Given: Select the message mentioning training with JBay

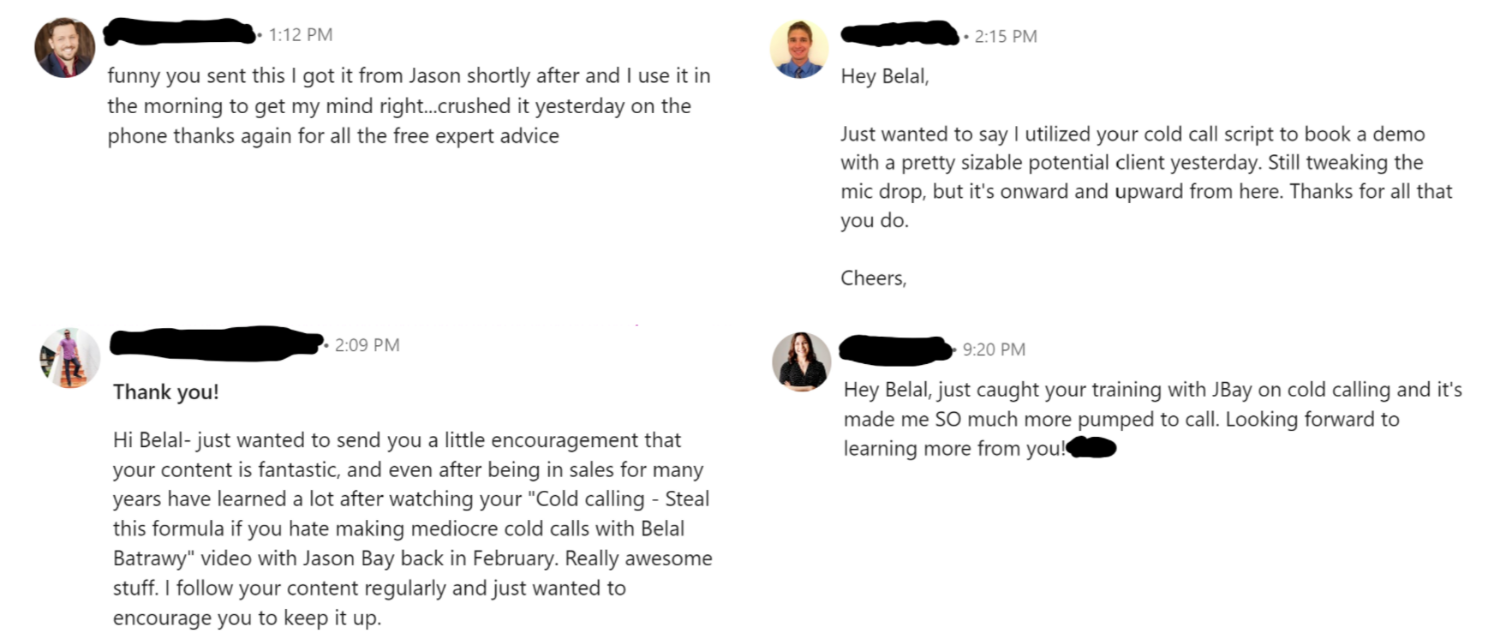Looking at the screenshot, I should (x=1152, y=418).
